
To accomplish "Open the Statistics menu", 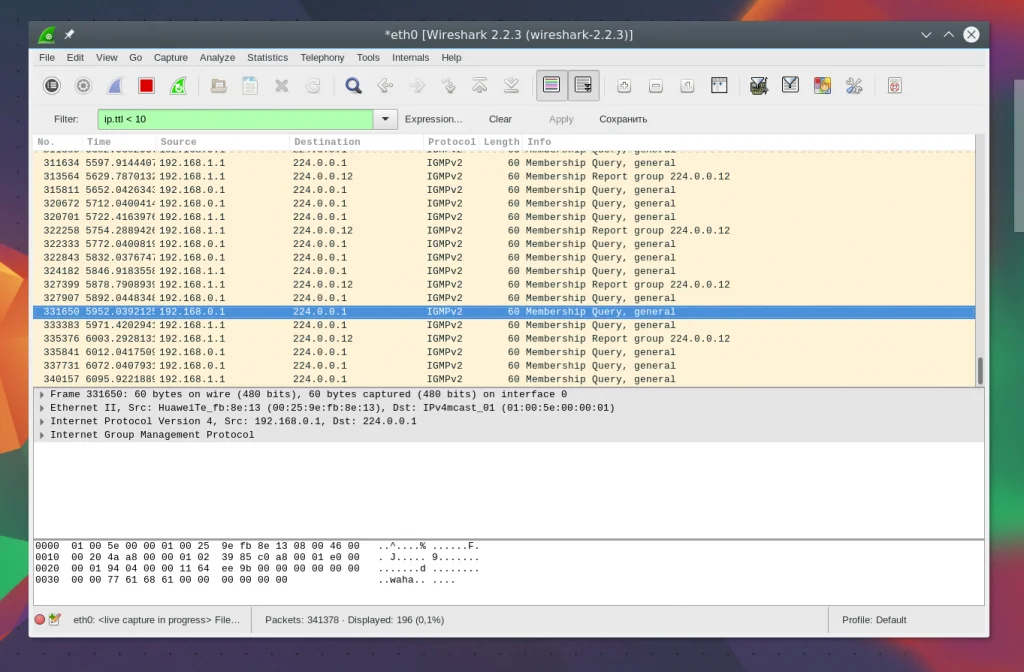I will 267,58.
